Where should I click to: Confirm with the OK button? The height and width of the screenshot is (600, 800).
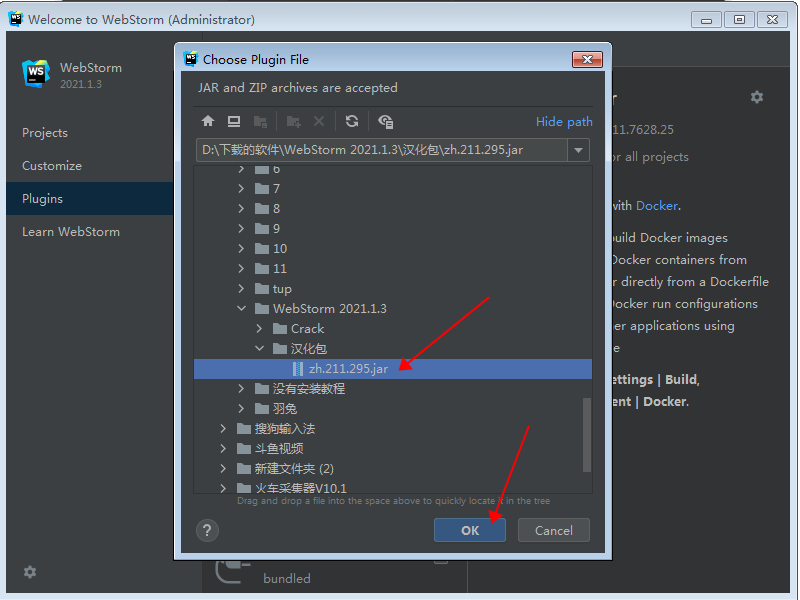tap(470, 531)
